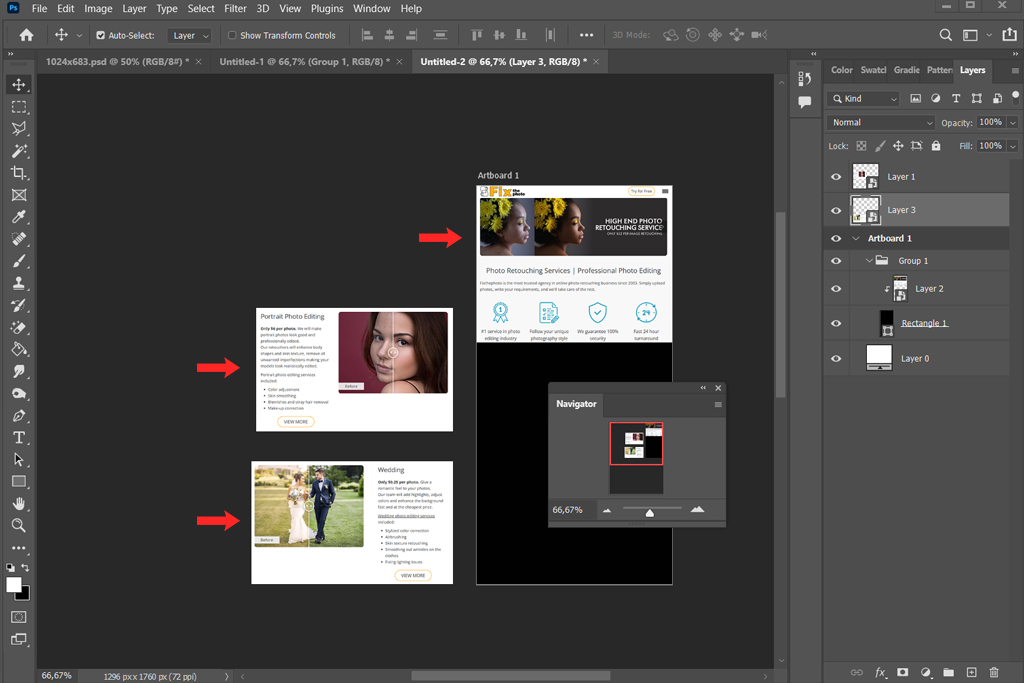Open the Search icon in options bar
The image size is (1024, 683).
(945, 35)
